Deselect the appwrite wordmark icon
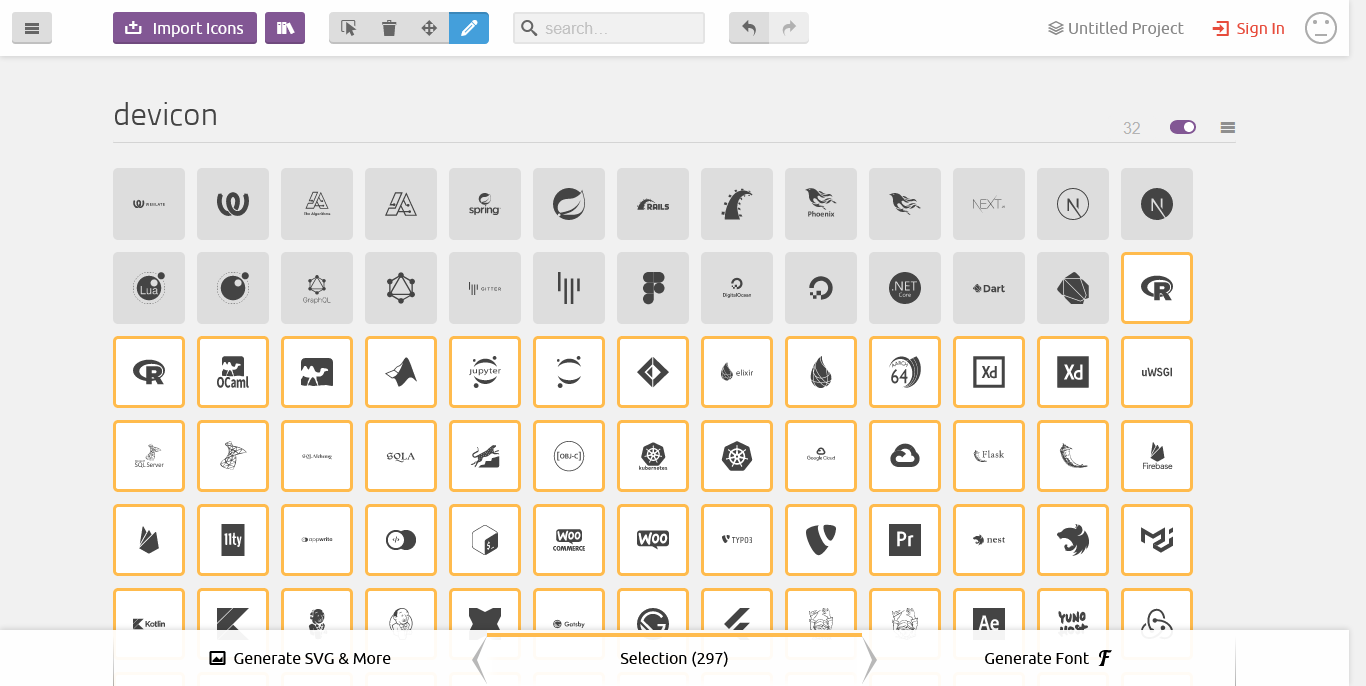 tap(317, 540)
